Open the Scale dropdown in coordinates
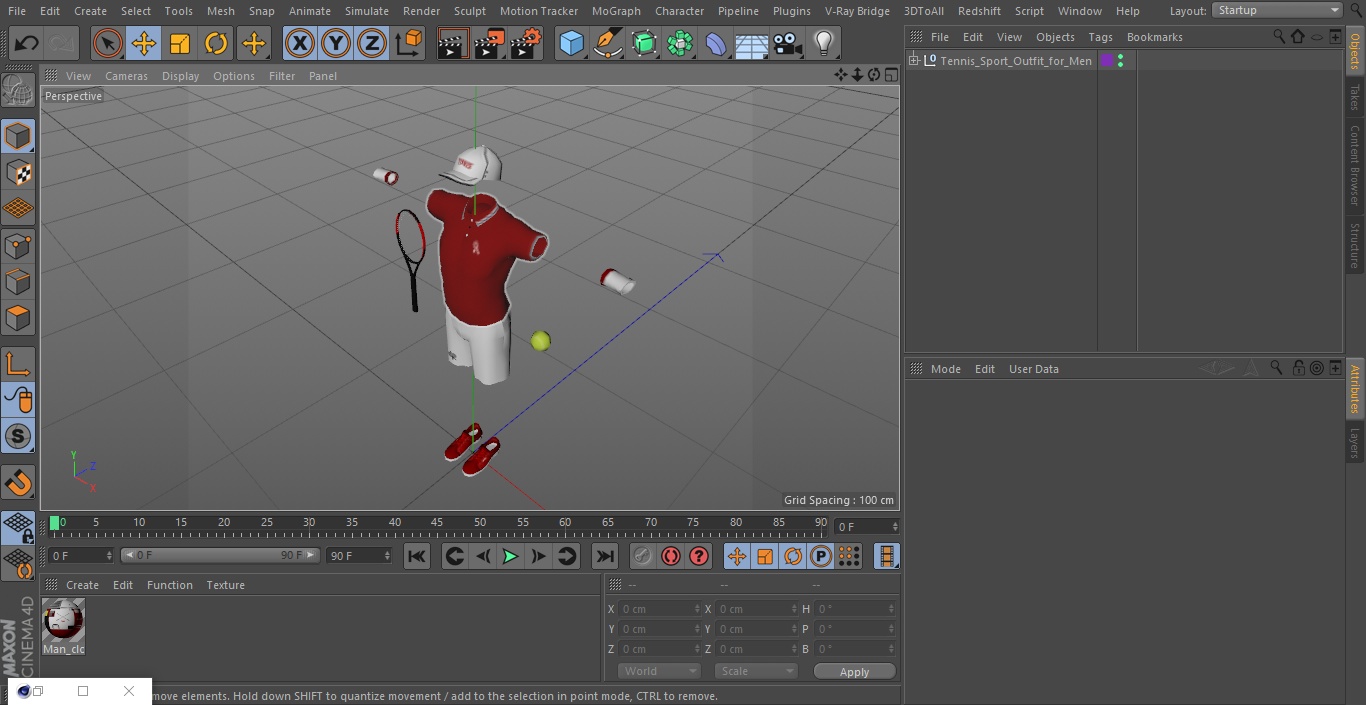Image resolution: width=1366 pixels, height=705 pixels. click(x=756, y=671)
